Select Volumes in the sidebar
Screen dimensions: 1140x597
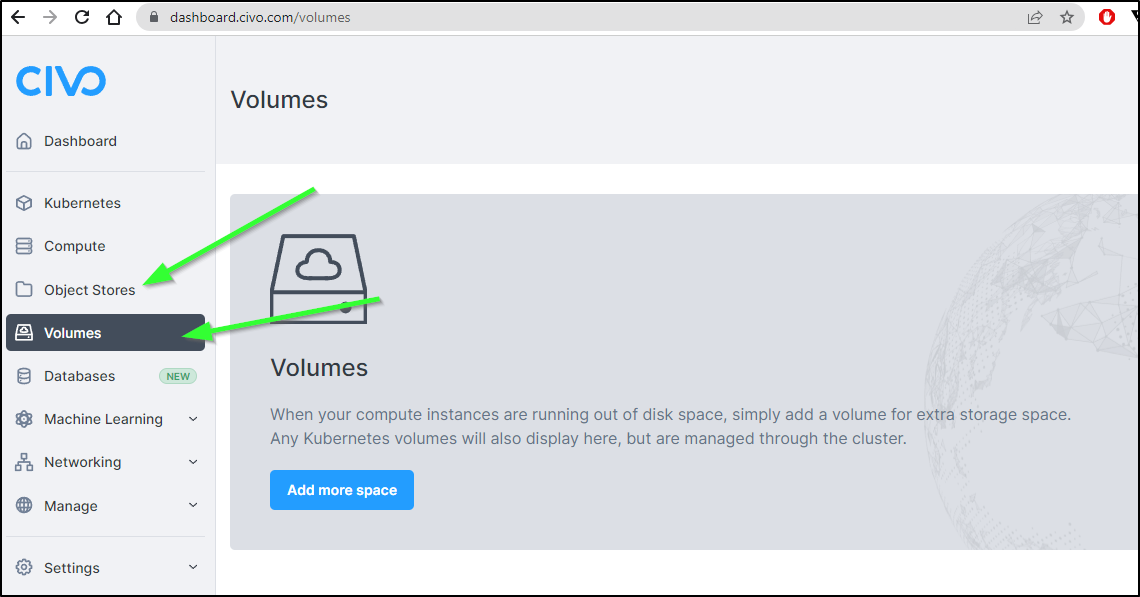(105, 332)
